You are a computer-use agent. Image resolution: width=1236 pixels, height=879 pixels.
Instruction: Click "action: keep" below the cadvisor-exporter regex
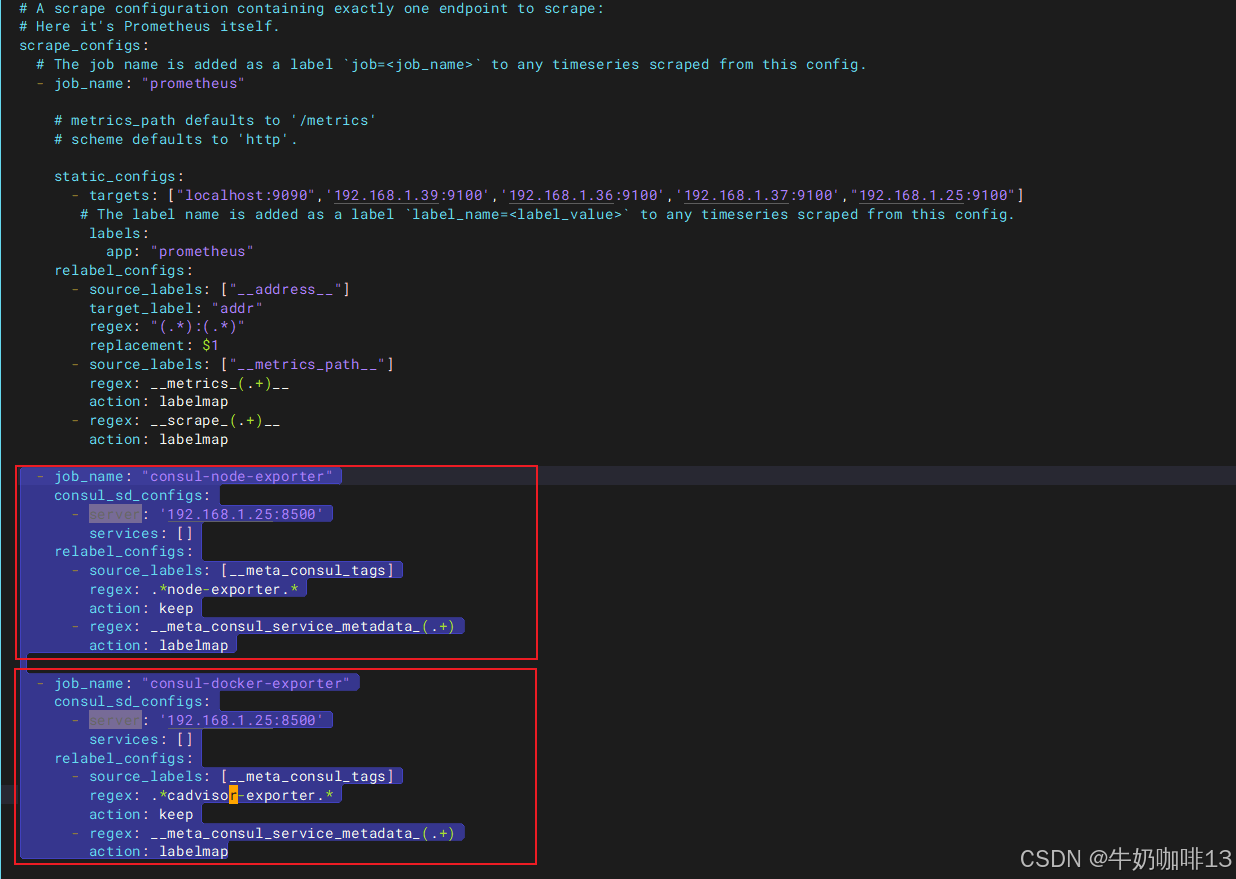[141, 814]
